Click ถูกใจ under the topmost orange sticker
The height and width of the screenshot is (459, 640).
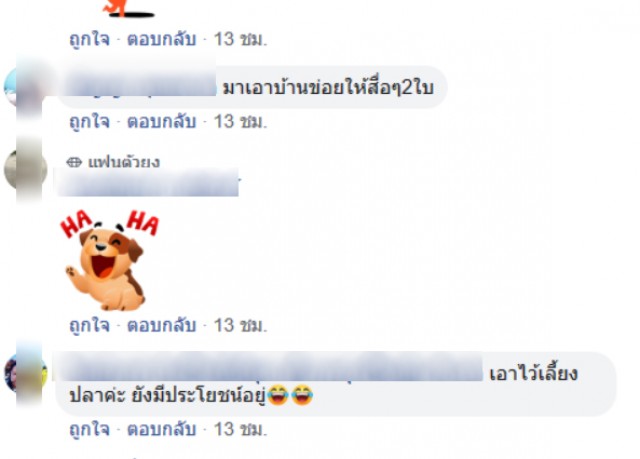click(x=89, y=40)
